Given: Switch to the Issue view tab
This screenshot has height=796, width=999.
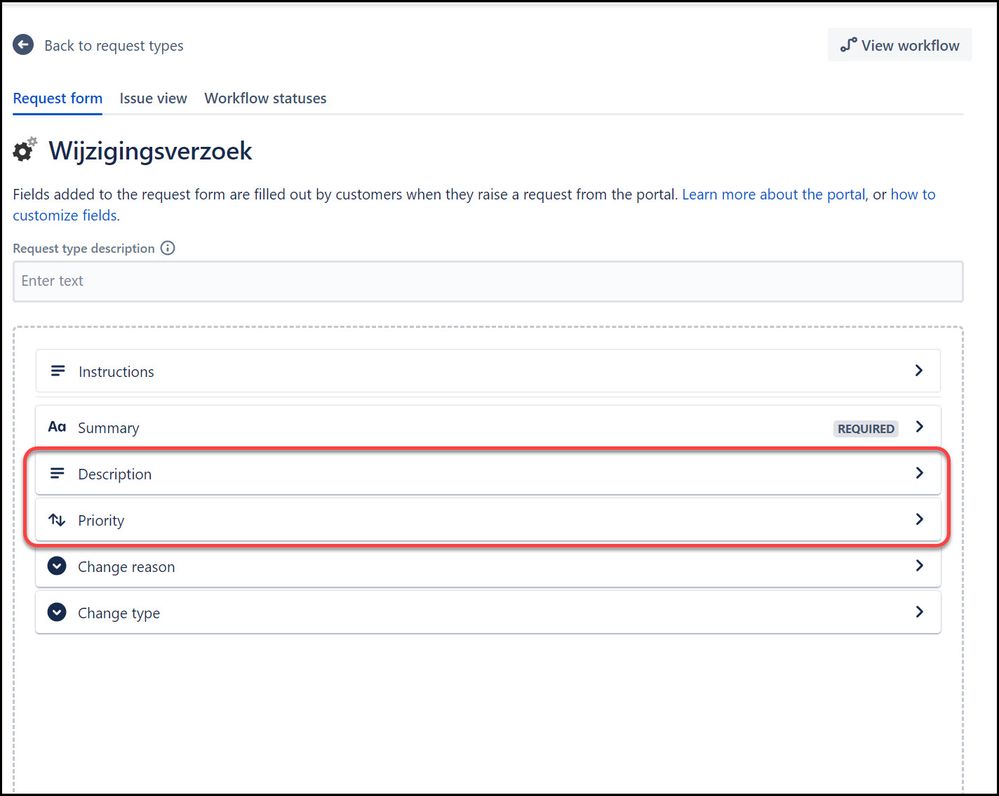Looking at the screenshot, I should [x=153, y=98].
